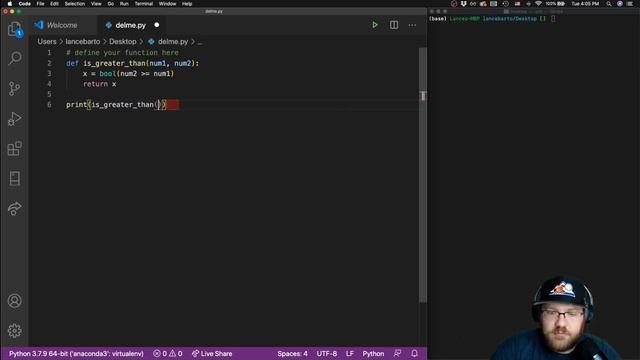Open the Selection menu
640x360 pixels.
click(75, 4)
